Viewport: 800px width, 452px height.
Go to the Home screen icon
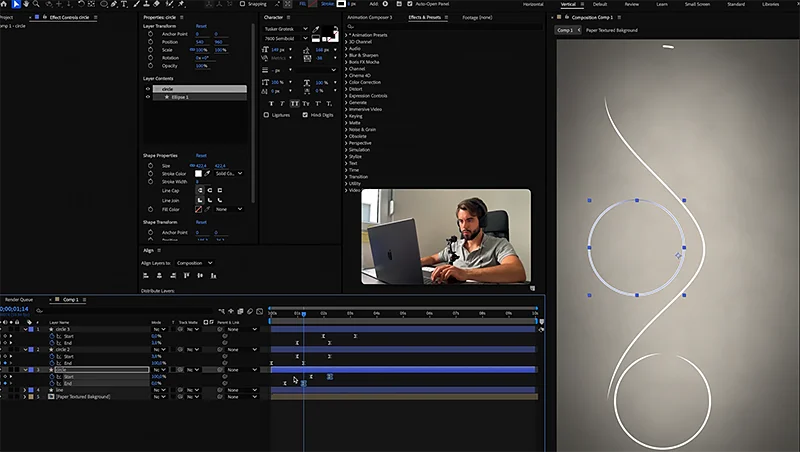click(4, 4)
